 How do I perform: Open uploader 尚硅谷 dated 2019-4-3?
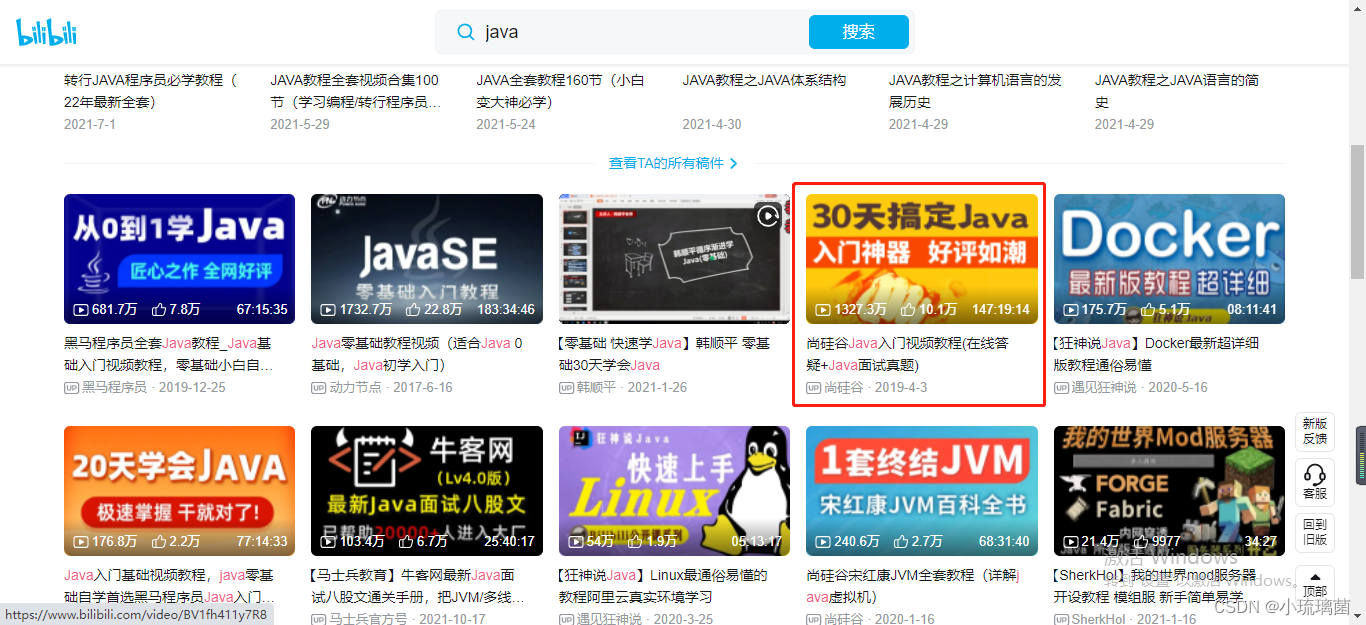click(x=843, y=388)
